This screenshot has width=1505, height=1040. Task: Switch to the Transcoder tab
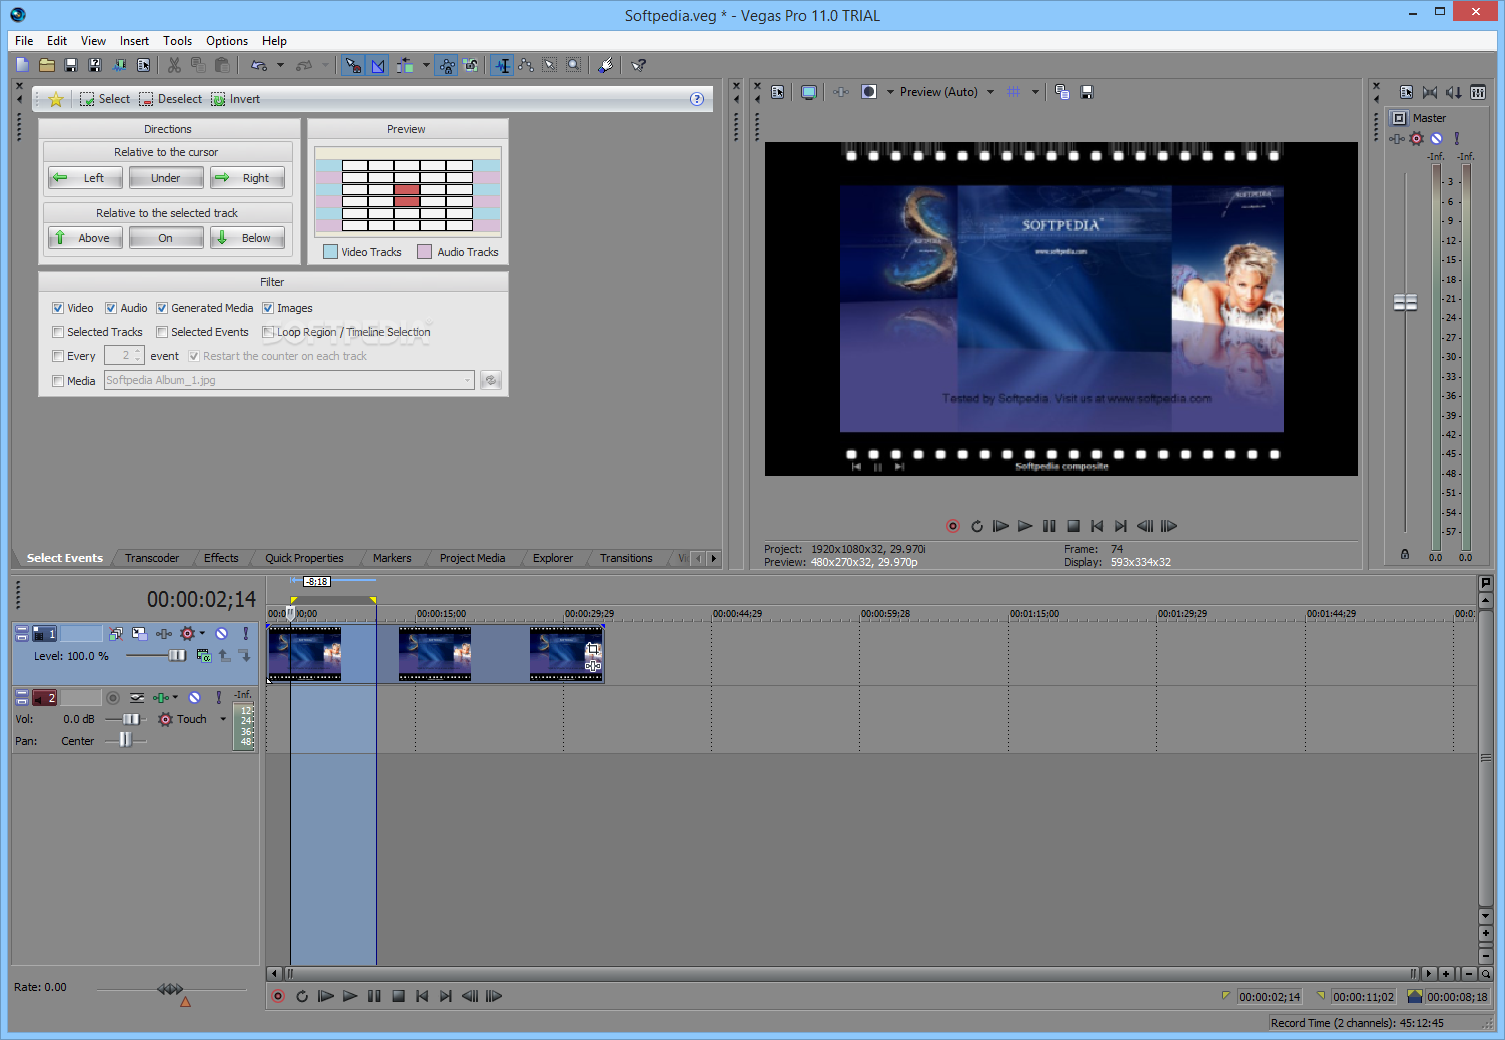[152, 558]
